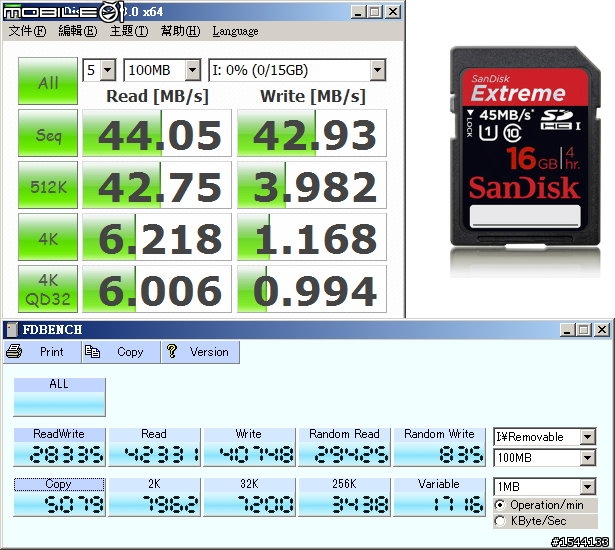Click the 256K test button
615x550 pixels.
click(344, 497)
